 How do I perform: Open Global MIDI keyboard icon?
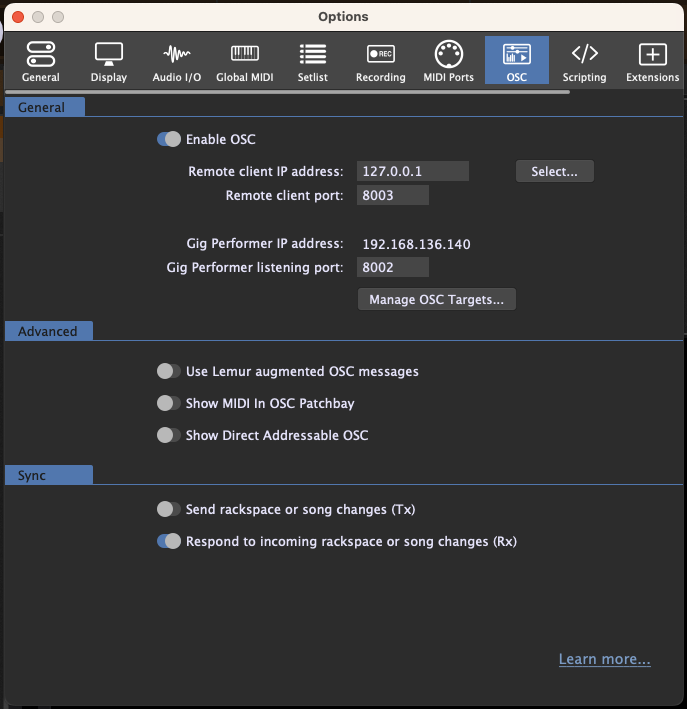[x=245, y=55]
